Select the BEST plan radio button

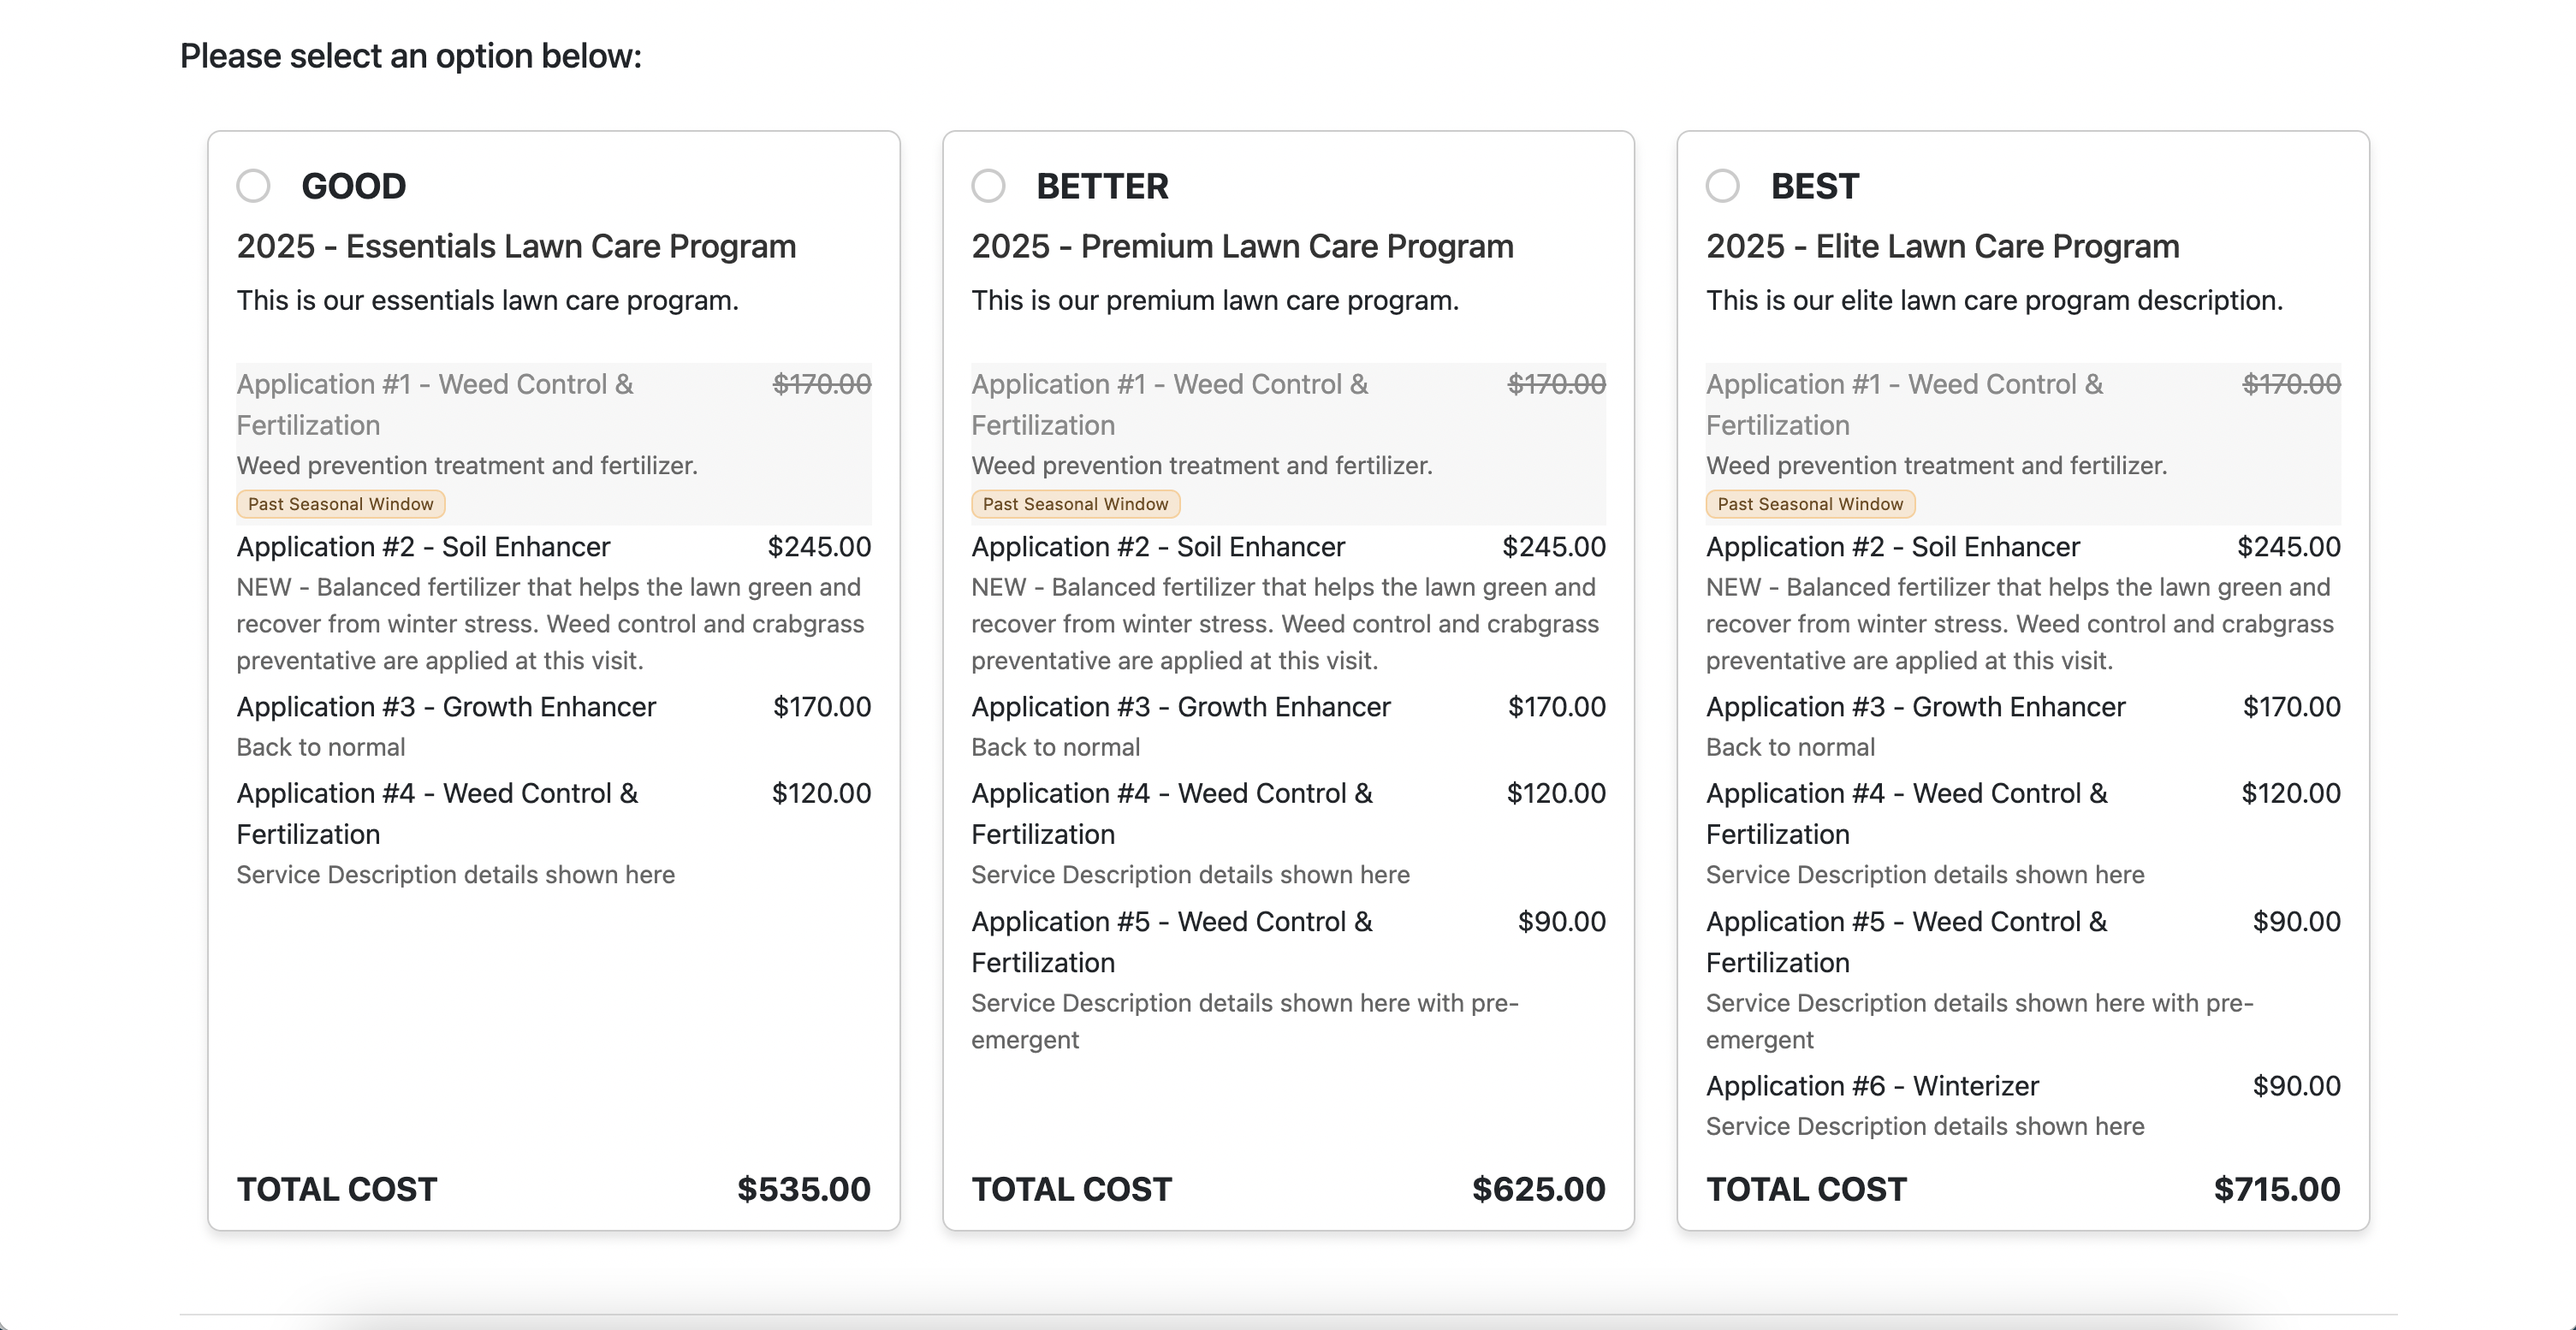pos(1722,186)
